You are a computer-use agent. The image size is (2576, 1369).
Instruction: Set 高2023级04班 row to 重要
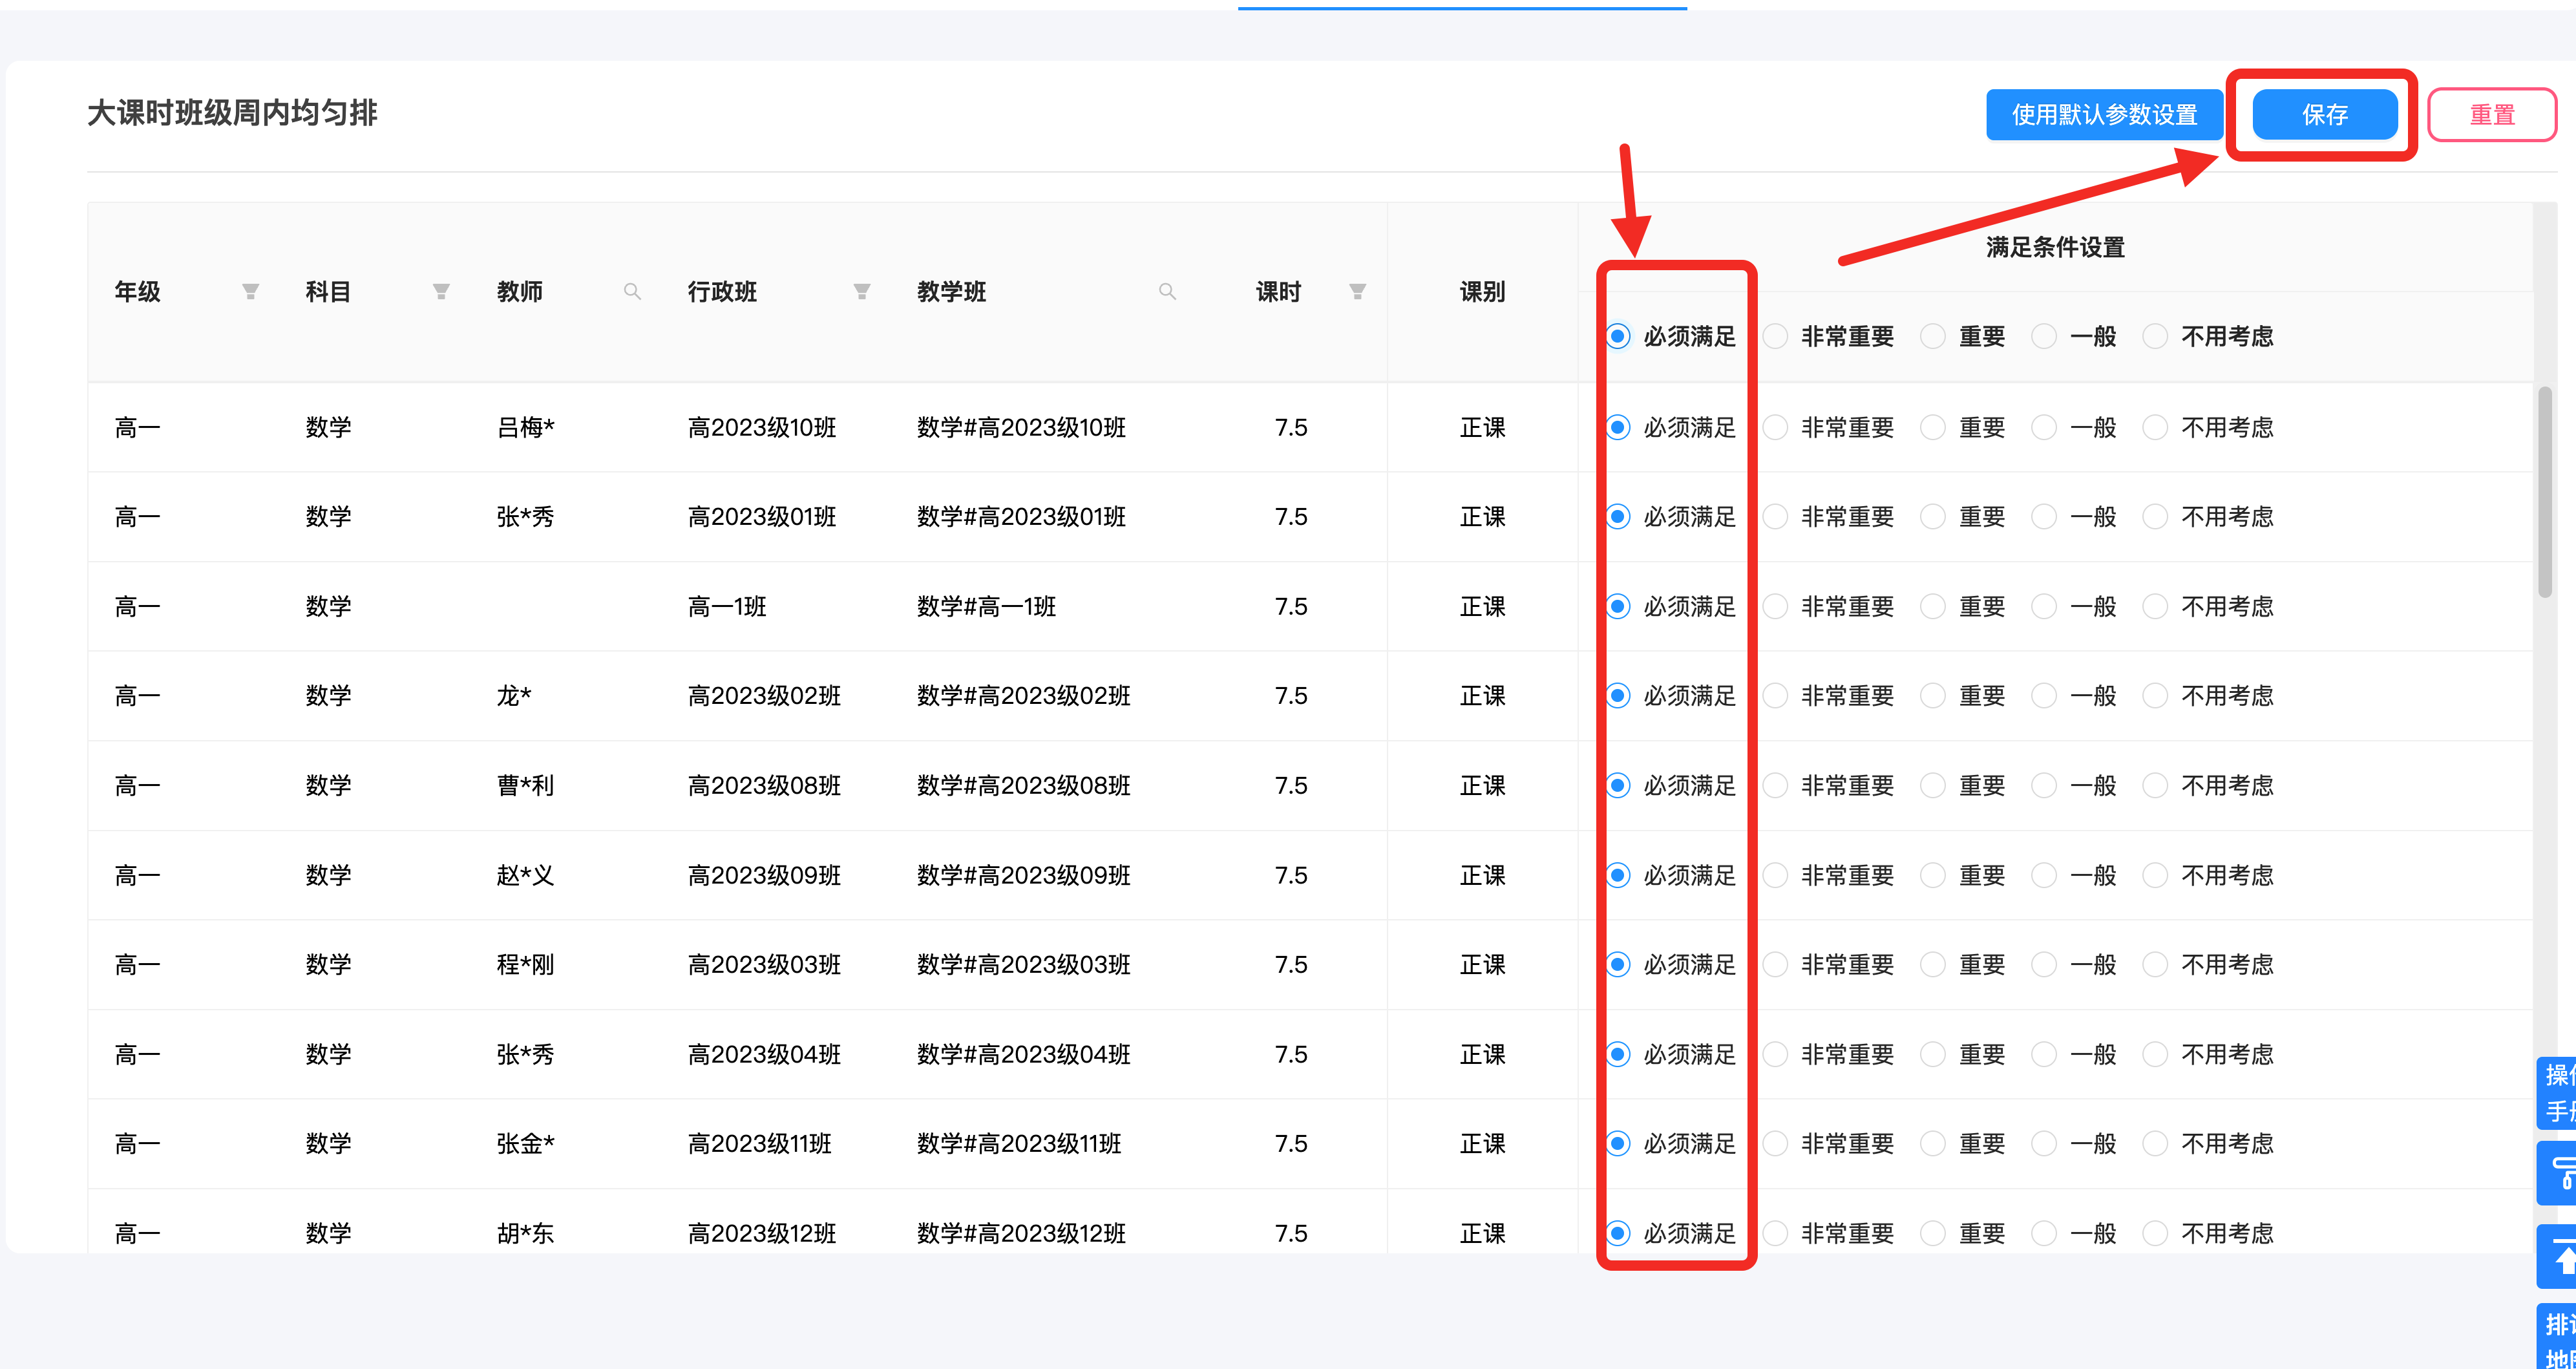pos(1933,1054)
